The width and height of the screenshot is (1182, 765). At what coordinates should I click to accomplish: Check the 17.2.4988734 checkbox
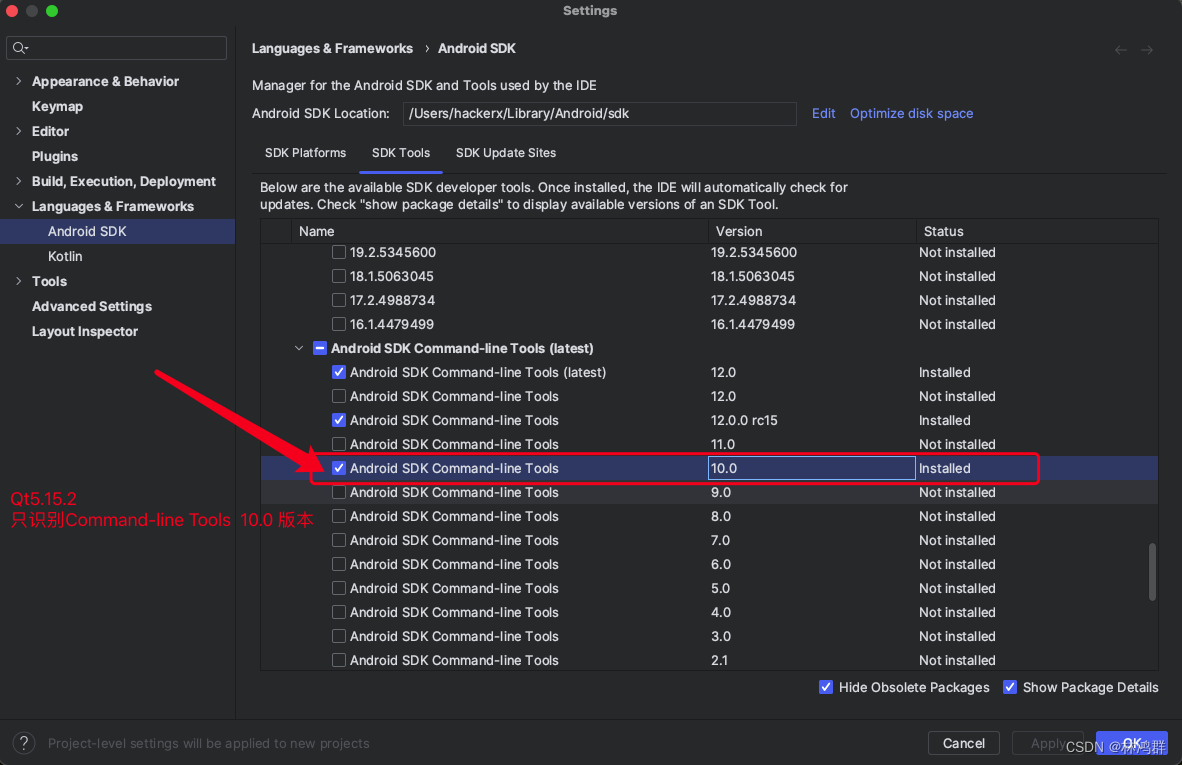click(x=339, y=300)
